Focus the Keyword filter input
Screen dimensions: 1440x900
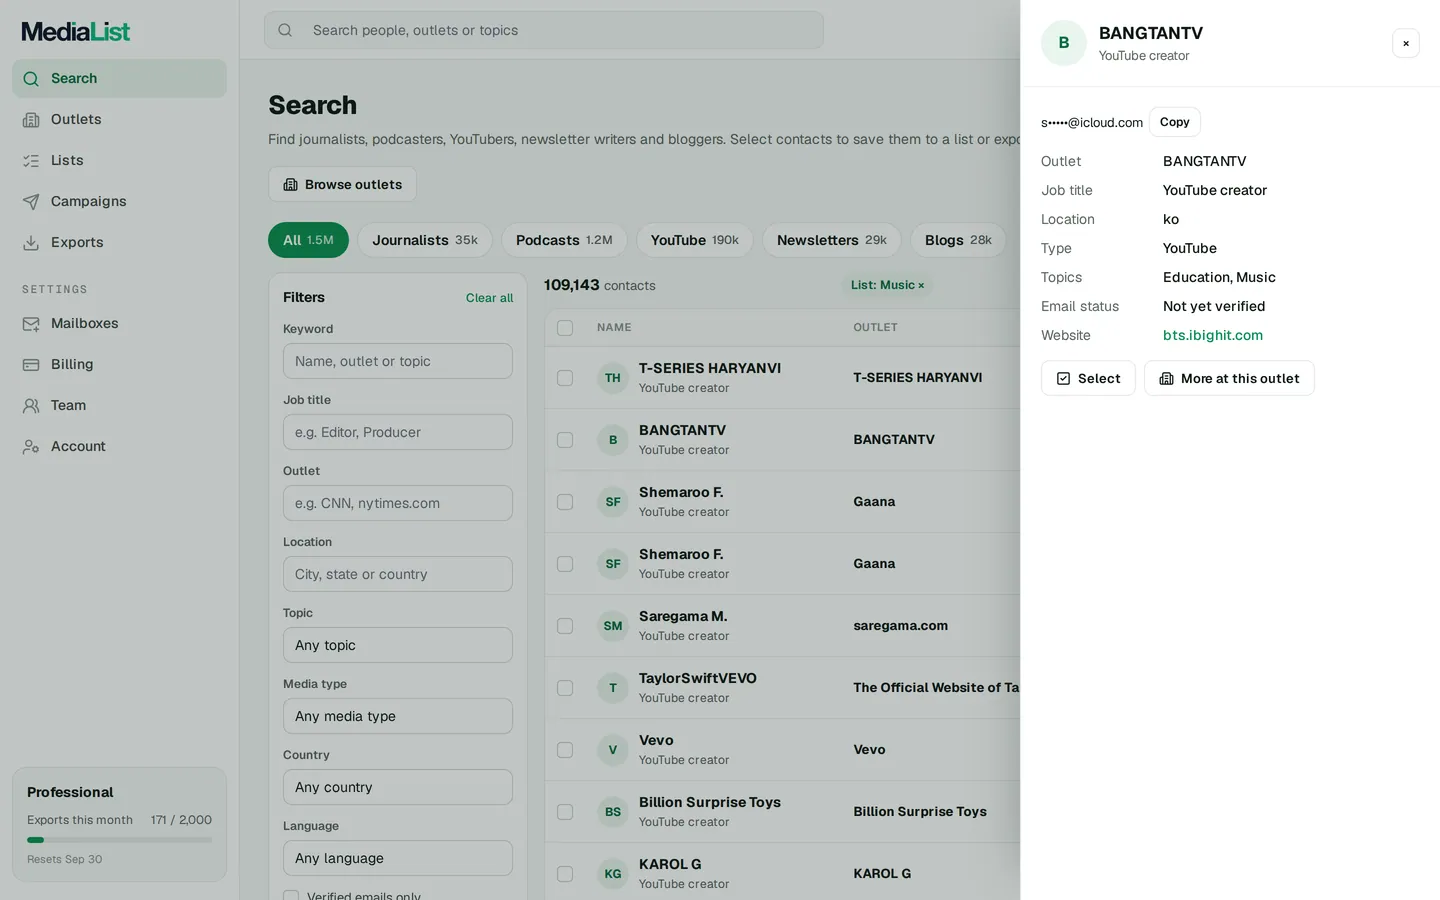pos(398,361)
